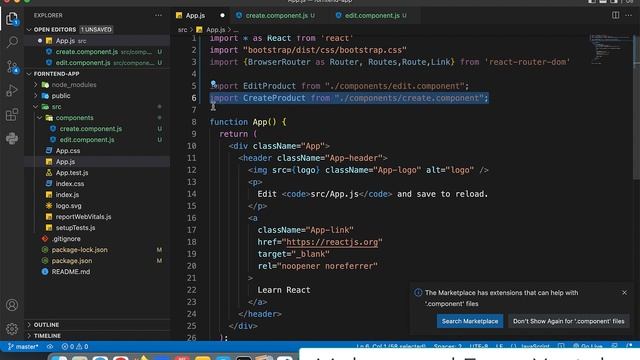
Task: Click Don't Show Again for component files
Action: pyautogui.click(x=568, y=321)
